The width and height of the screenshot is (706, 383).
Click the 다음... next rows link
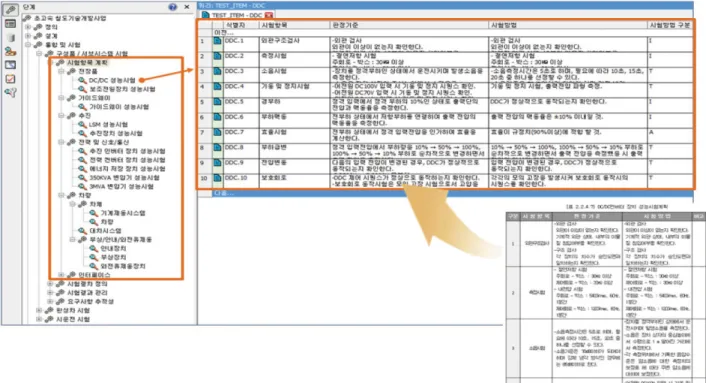[x=224, y=193]
